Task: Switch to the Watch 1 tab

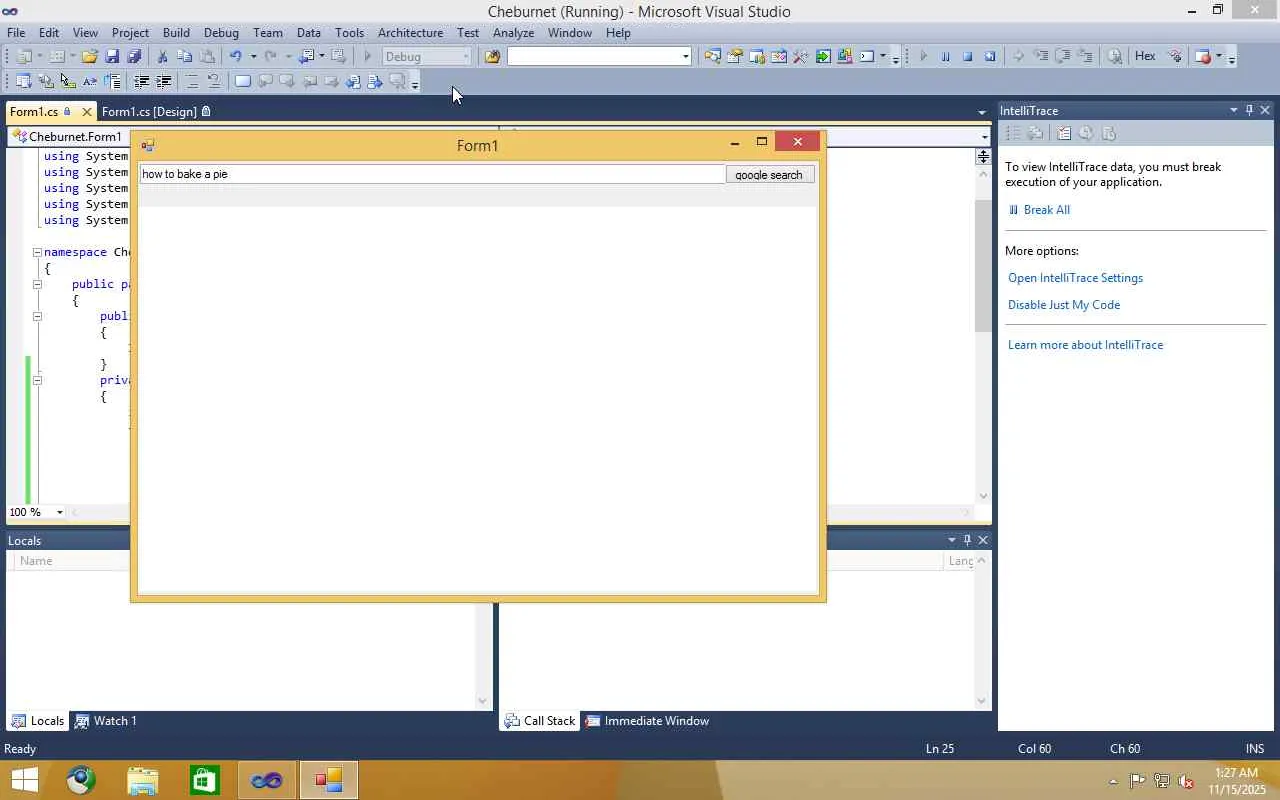Action: (x=105, y=721)
